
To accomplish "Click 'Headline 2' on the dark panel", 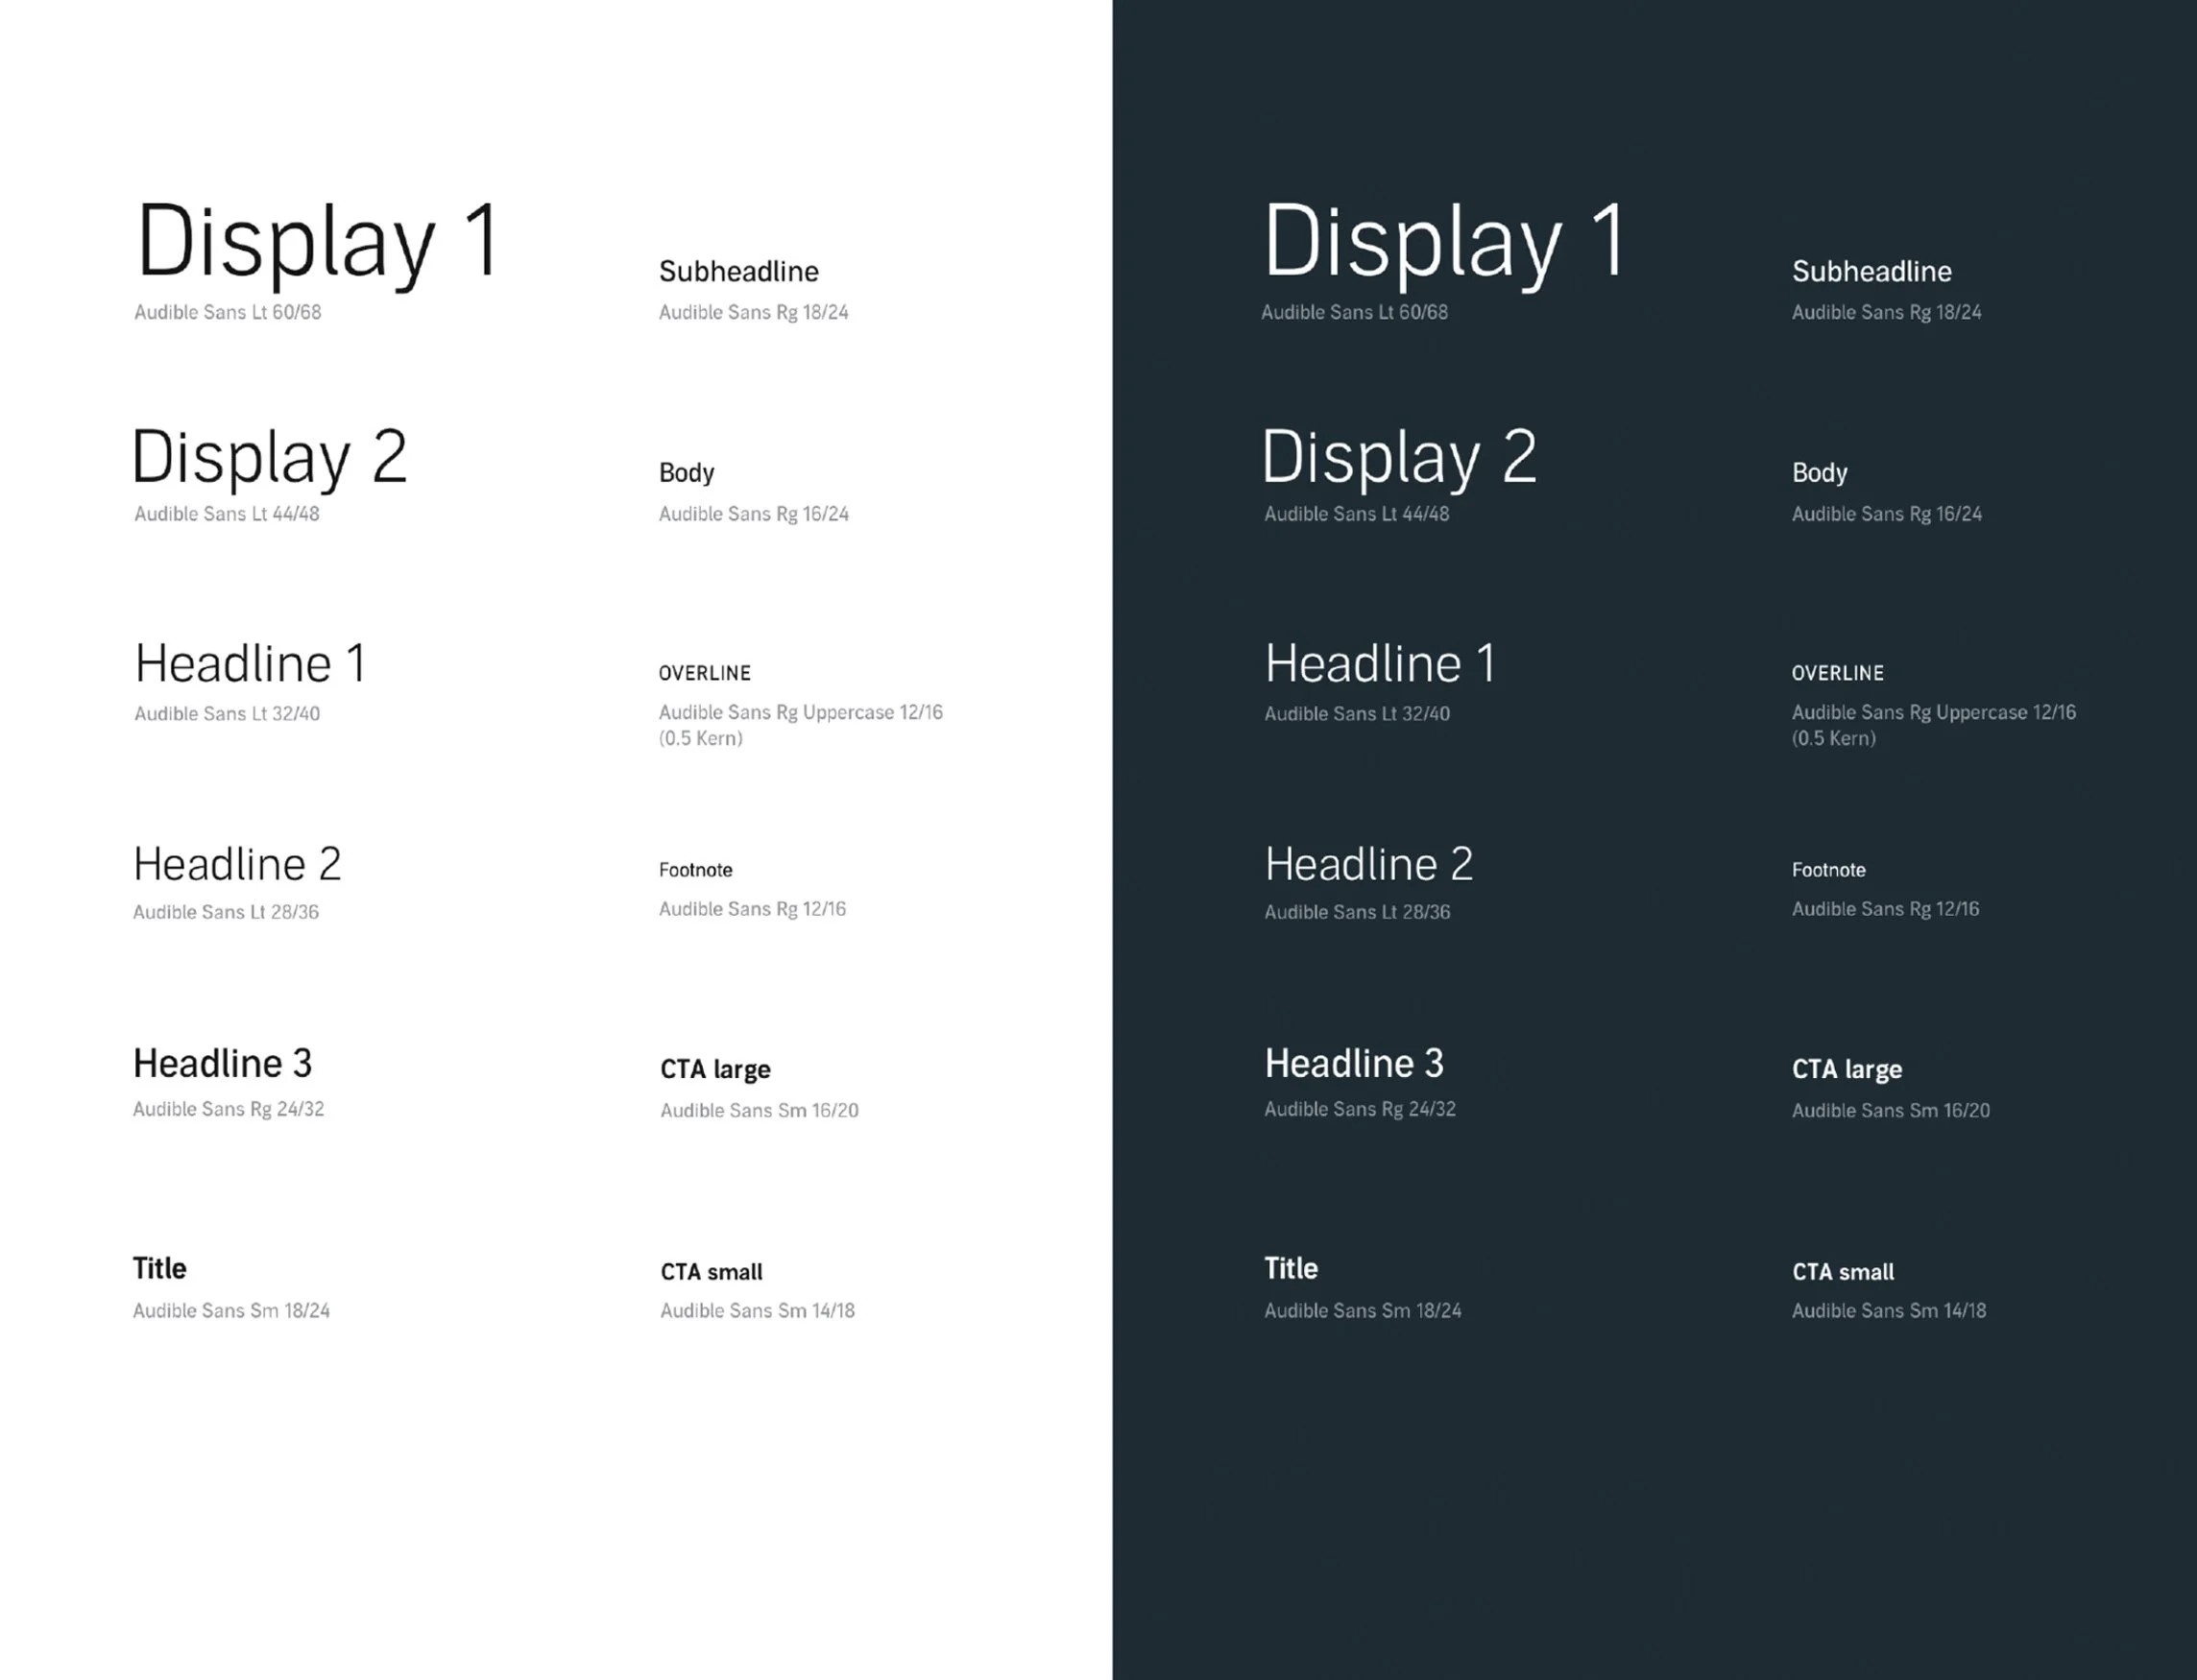I will [x=1369, y=864].
